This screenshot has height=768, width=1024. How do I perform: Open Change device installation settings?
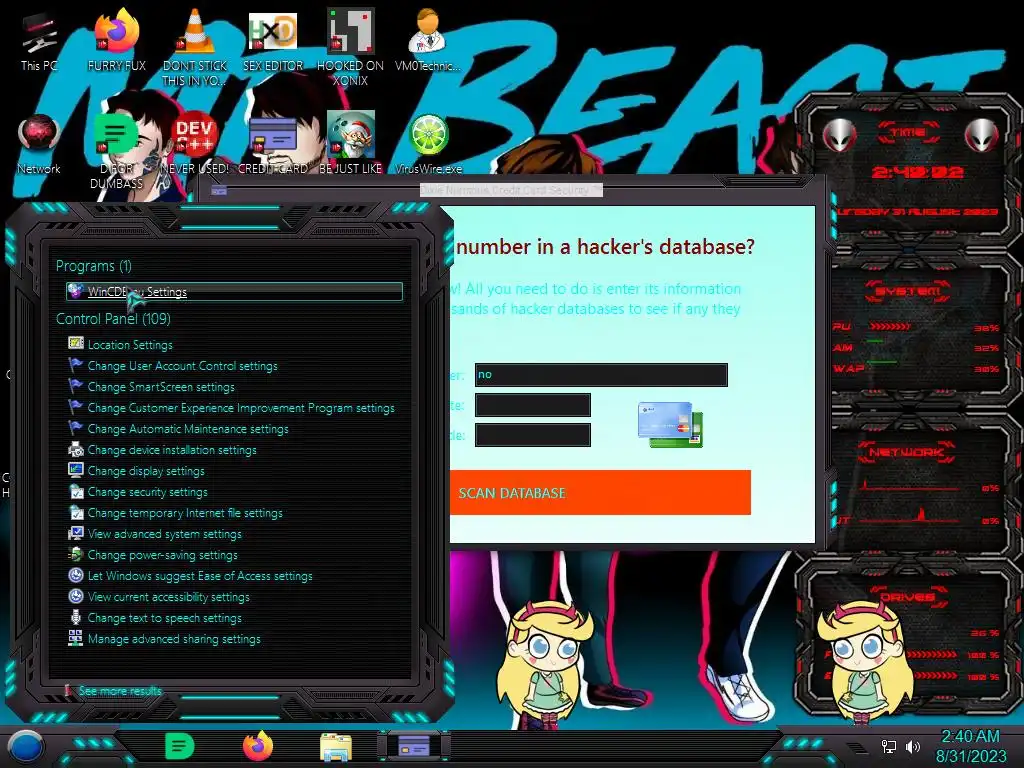pos(163,449)
